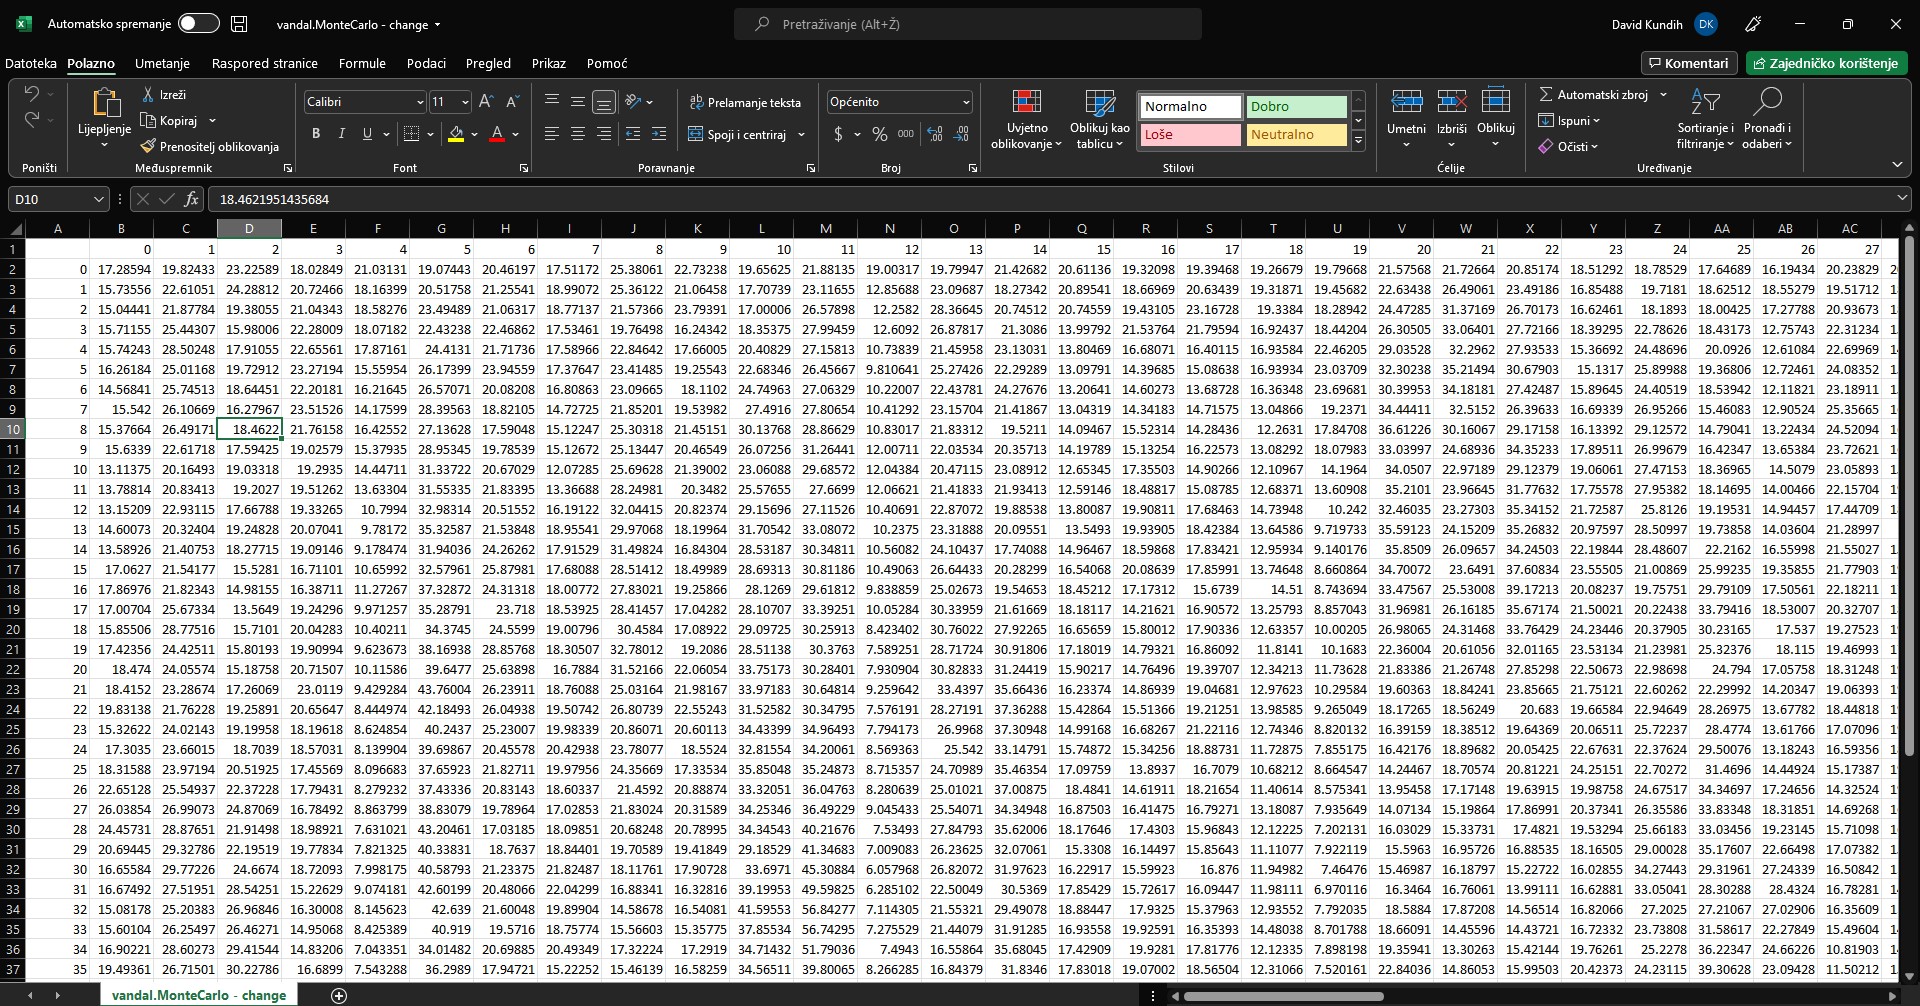Switch to the Podaci tab
The image size is (1920, 1006).
click(x=426, y=63)
